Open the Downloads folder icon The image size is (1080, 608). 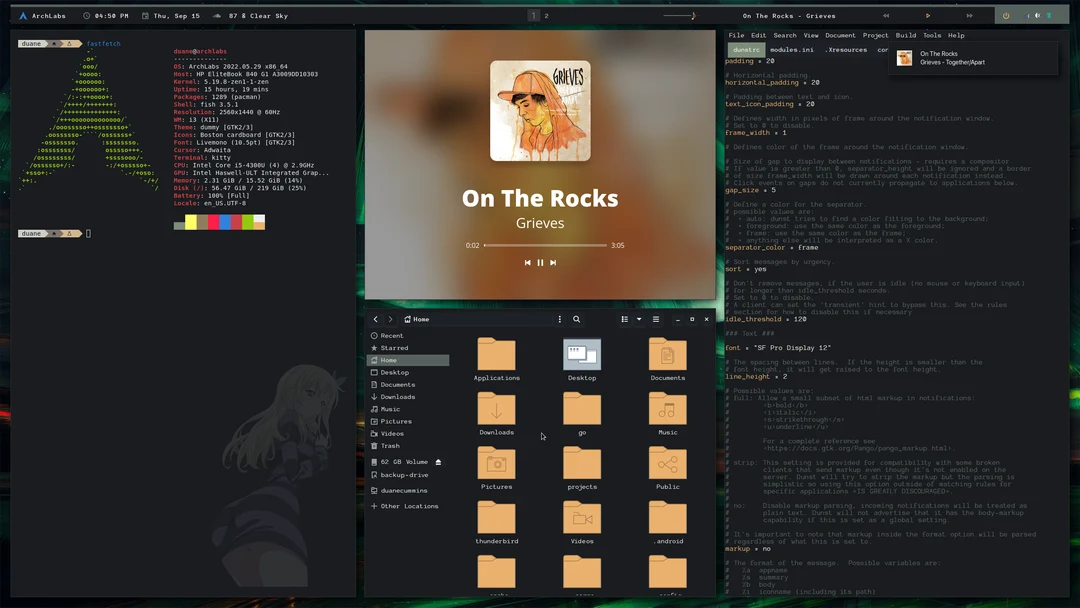coord(496,409)
